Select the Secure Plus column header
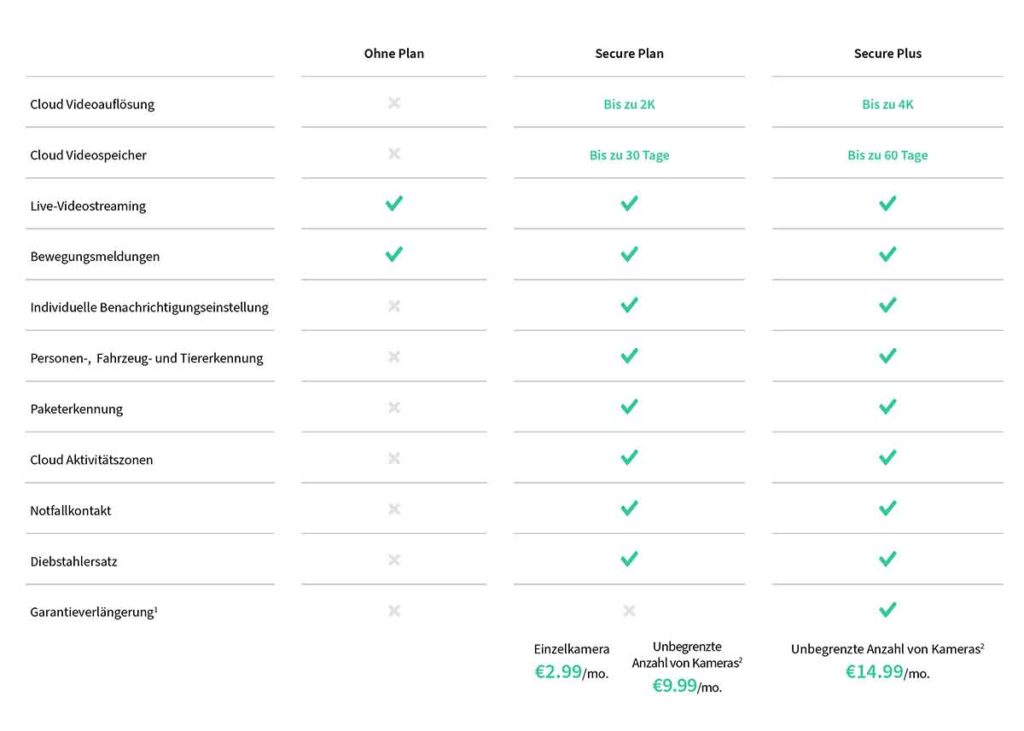 [887, 53]
